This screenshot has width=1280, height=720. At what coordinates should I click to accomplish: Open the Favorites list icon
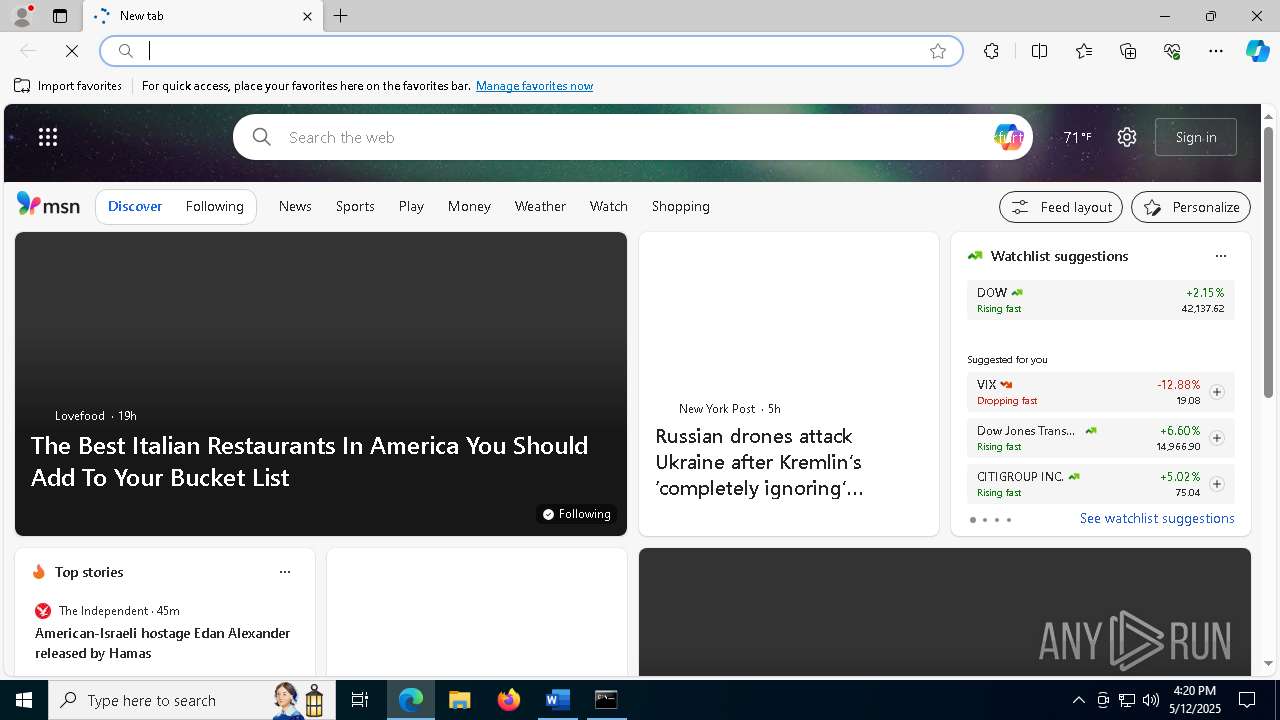point(1084,51)
